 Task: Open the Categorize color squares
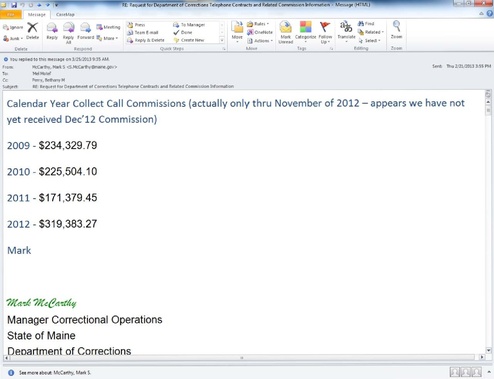[305, 31]
